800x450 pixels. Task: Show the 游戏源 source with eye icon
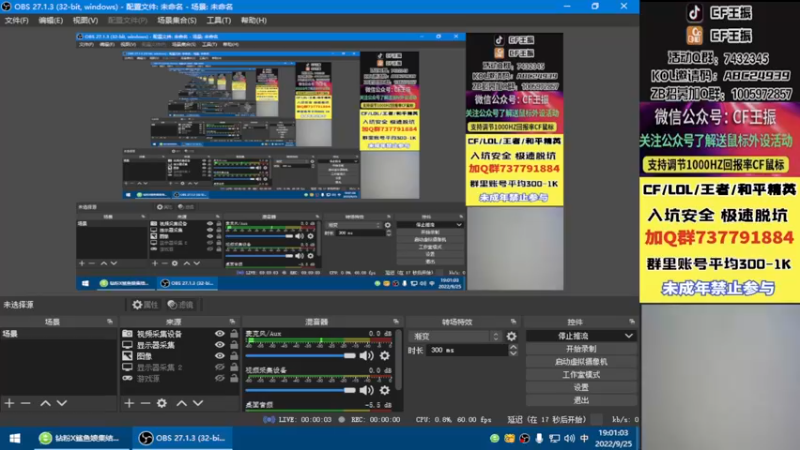pyautogui.click(x=219, y=379)
